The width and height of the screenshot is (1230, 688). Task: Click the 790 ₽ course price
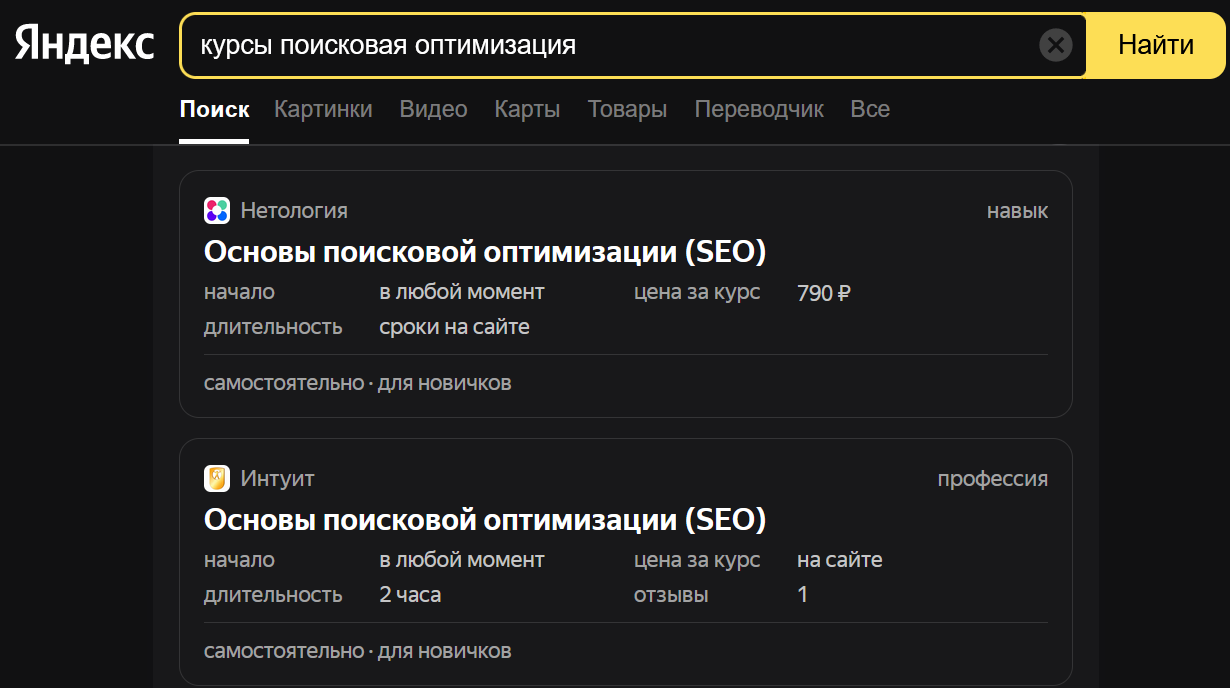point(823,293)
